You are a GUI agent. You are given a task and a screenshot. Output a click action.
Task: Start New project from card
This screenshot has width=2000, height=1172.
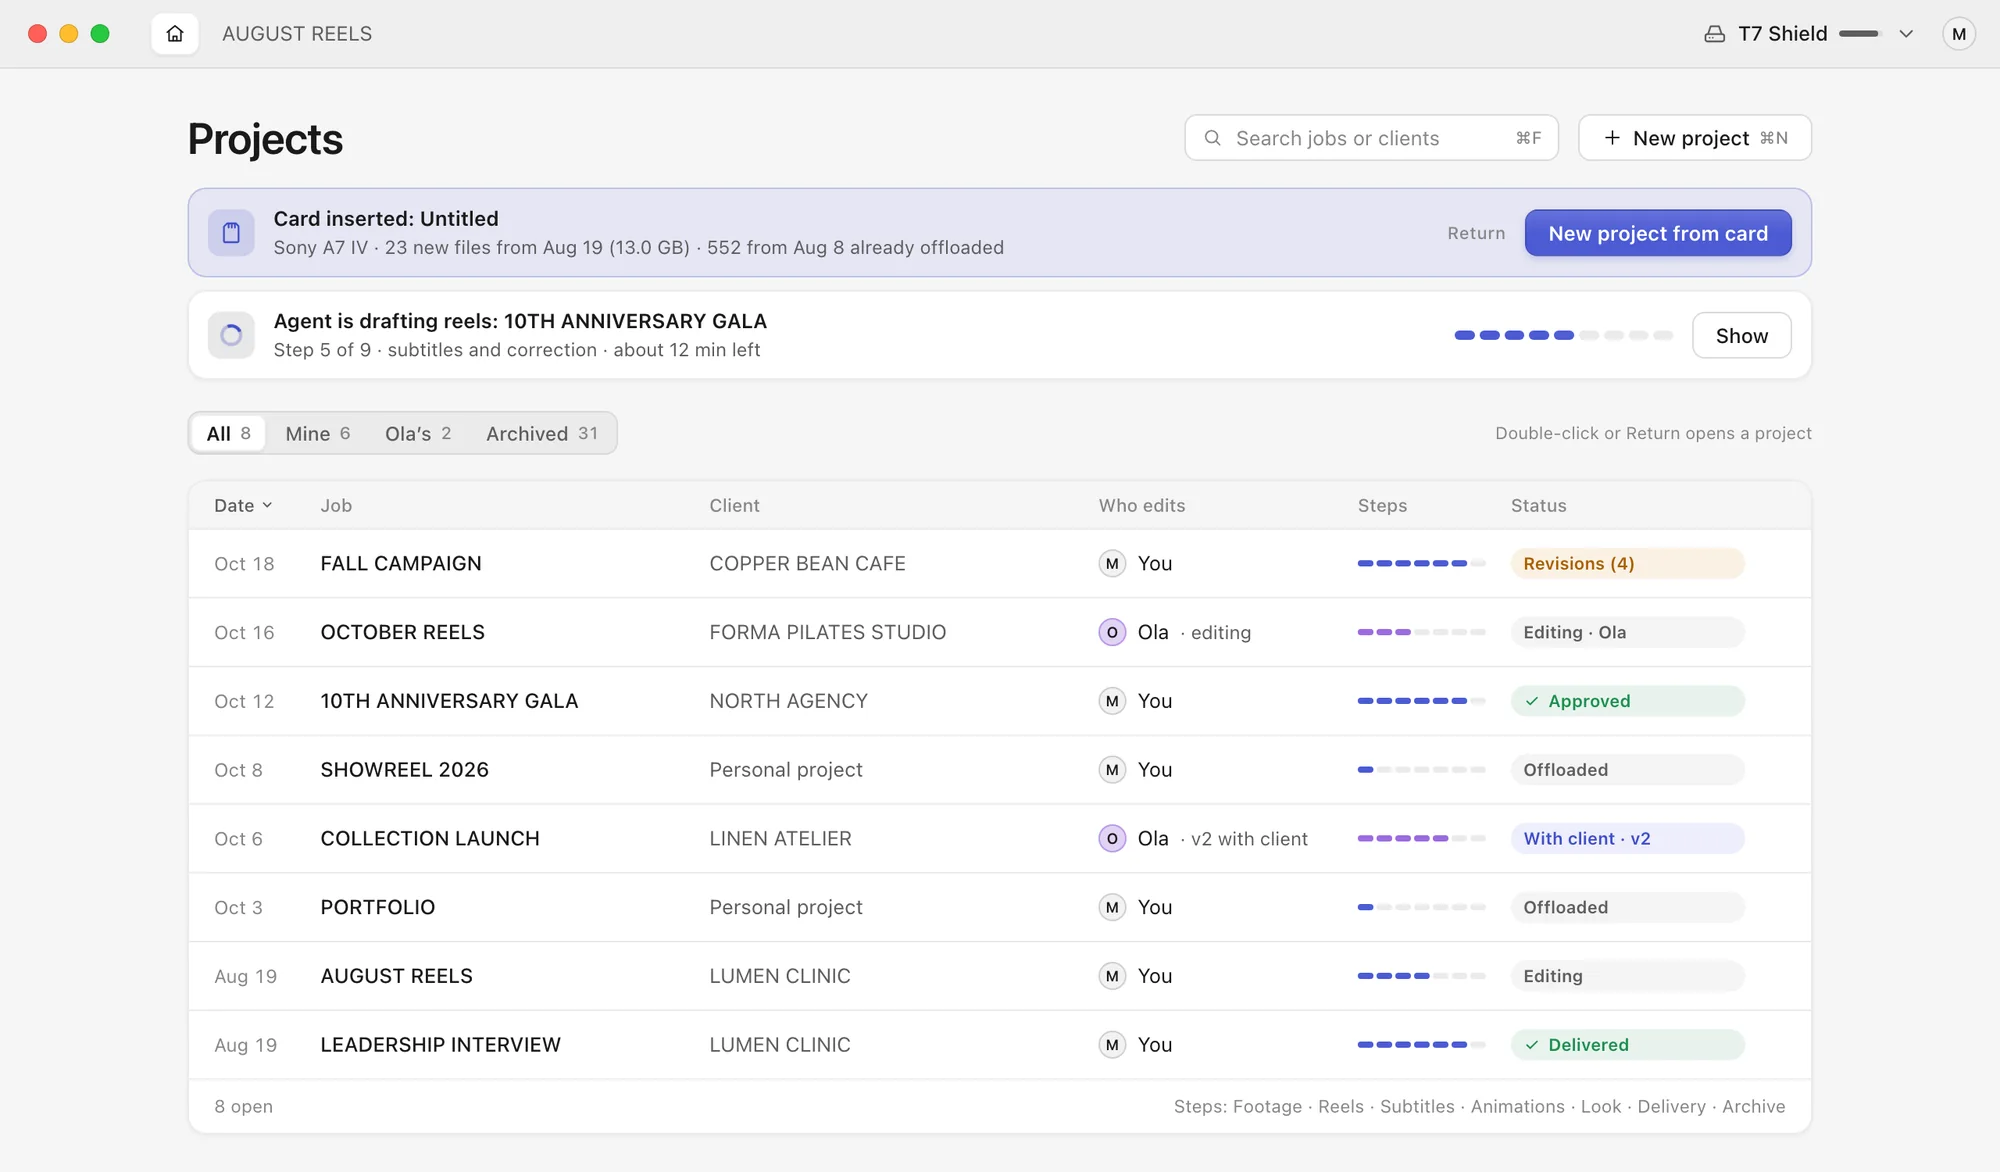[1658, 233]
